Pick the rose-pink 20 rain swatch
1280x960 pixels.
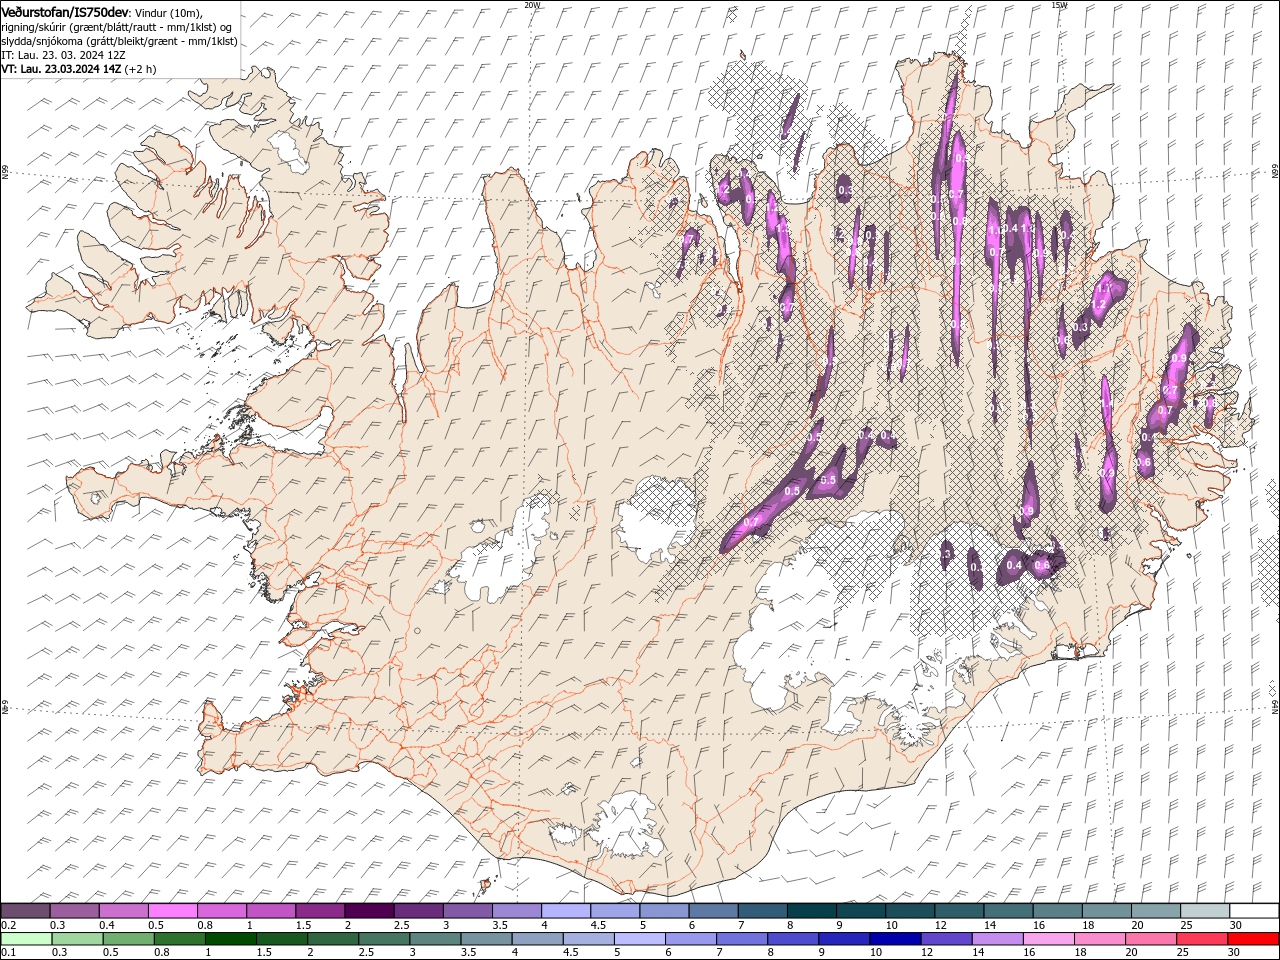pyautogui.click(x=1150, y=939)
